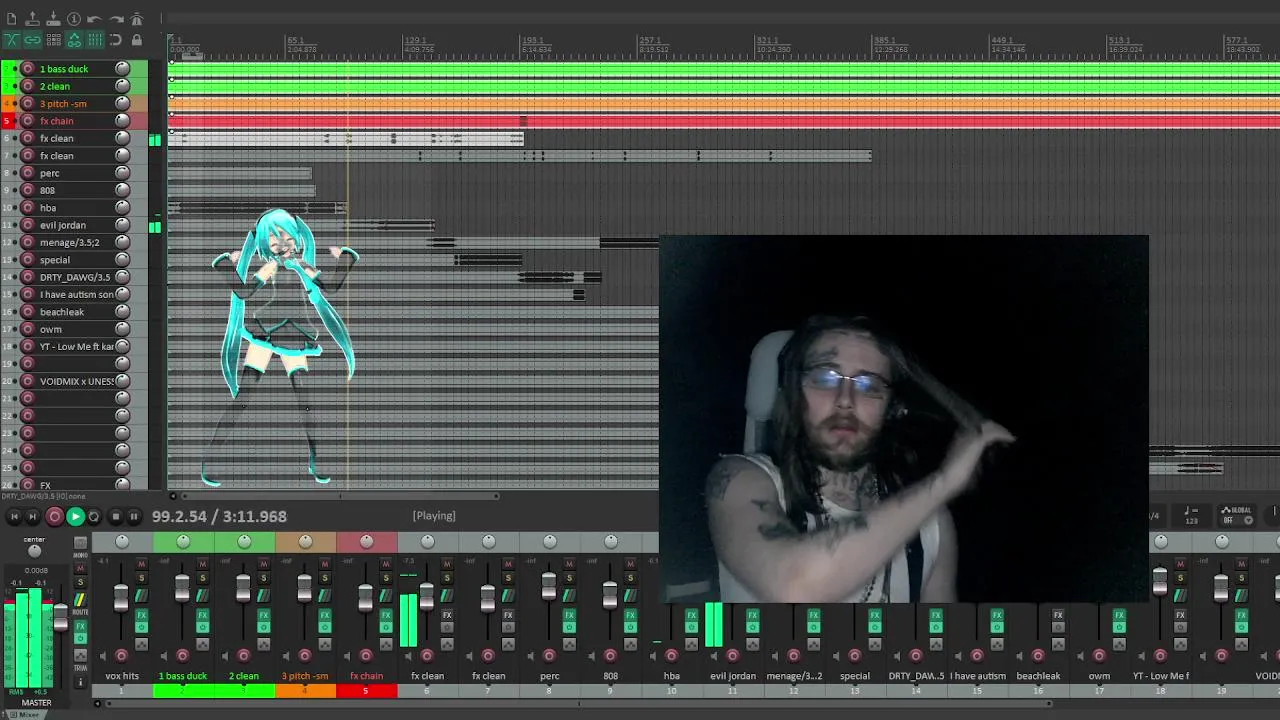
Task: Arm the 'fx chain' track in track list
Action: click(x=28, y=121)
